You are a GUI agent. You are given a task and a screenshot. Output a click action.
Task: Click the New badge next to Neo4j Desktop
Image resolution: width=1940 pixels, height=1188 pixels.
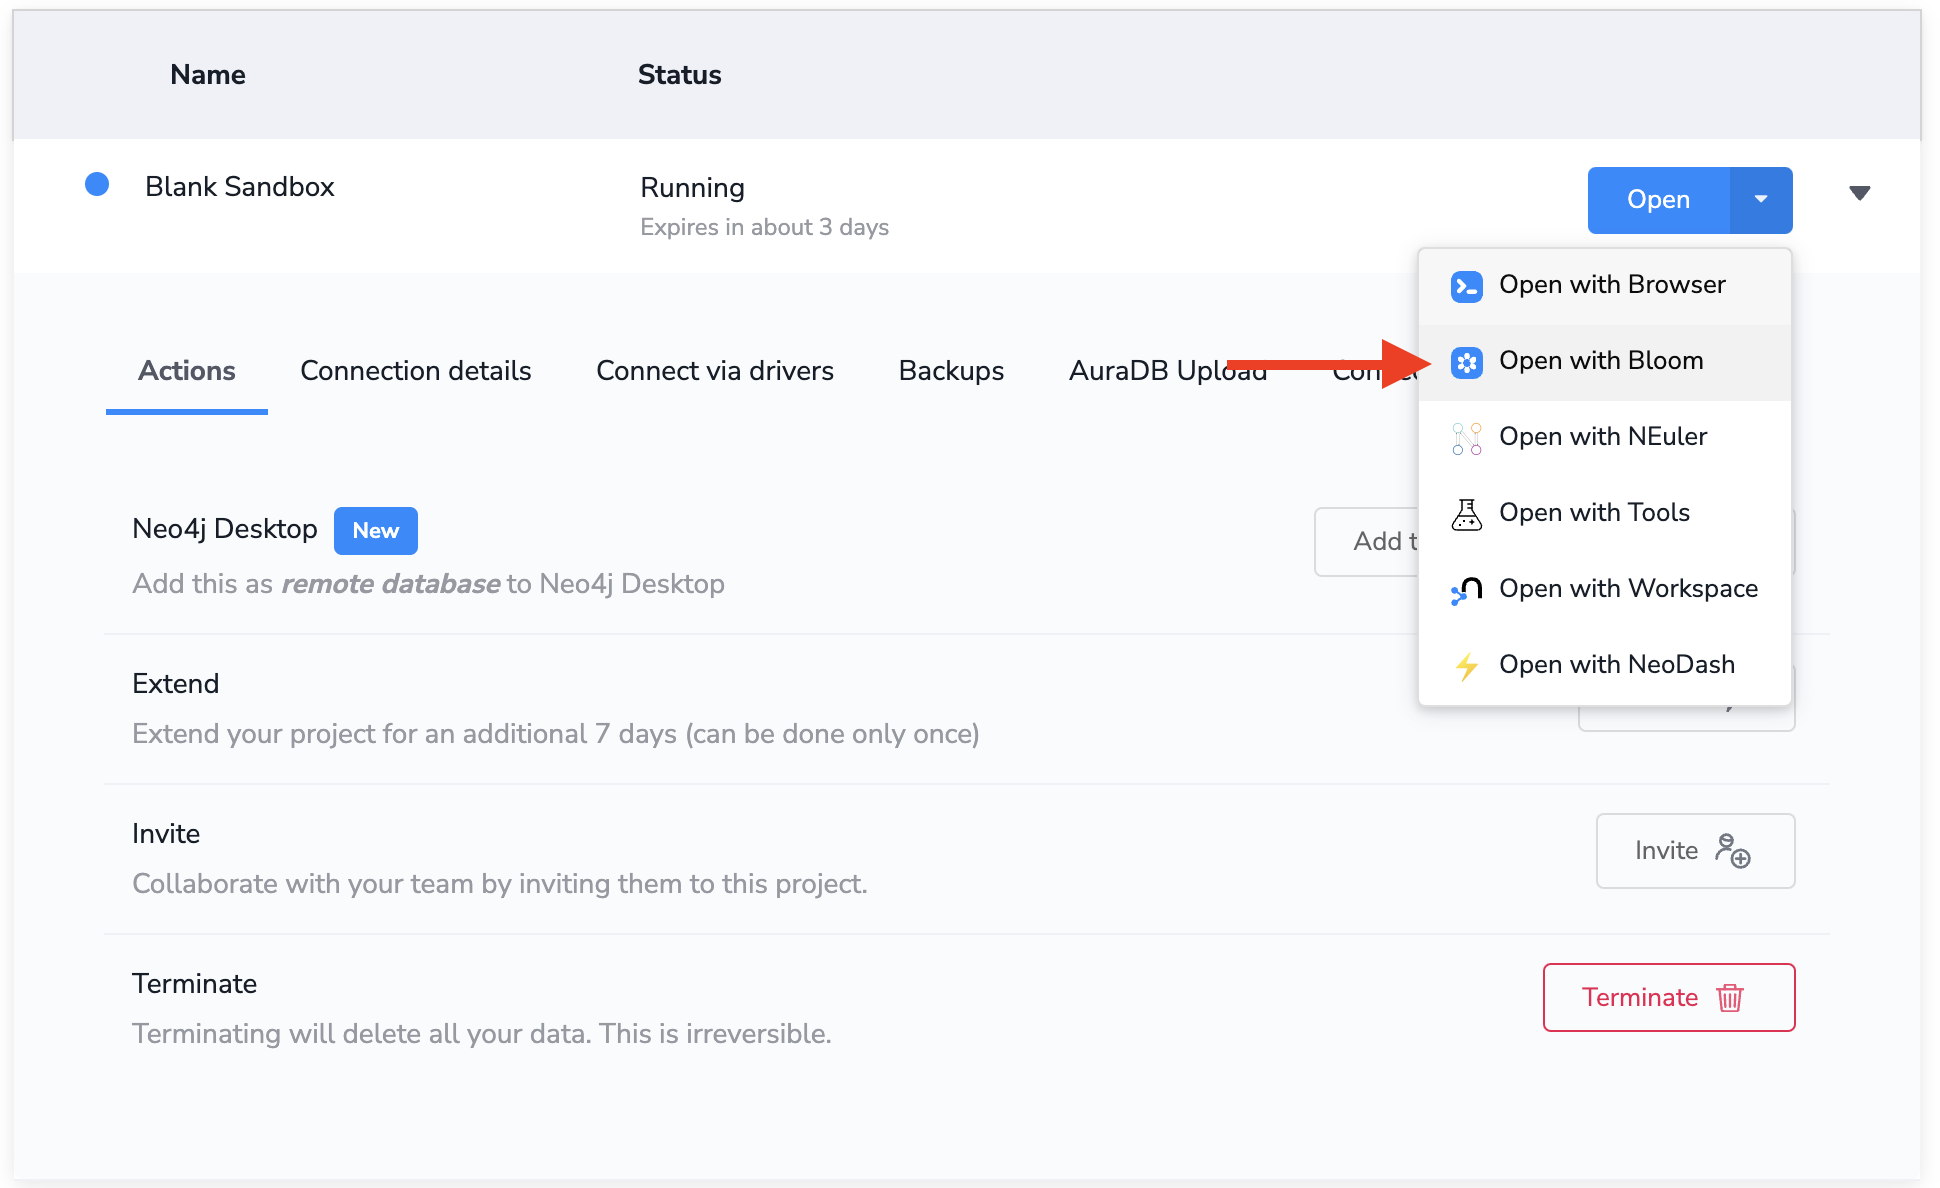375,530
